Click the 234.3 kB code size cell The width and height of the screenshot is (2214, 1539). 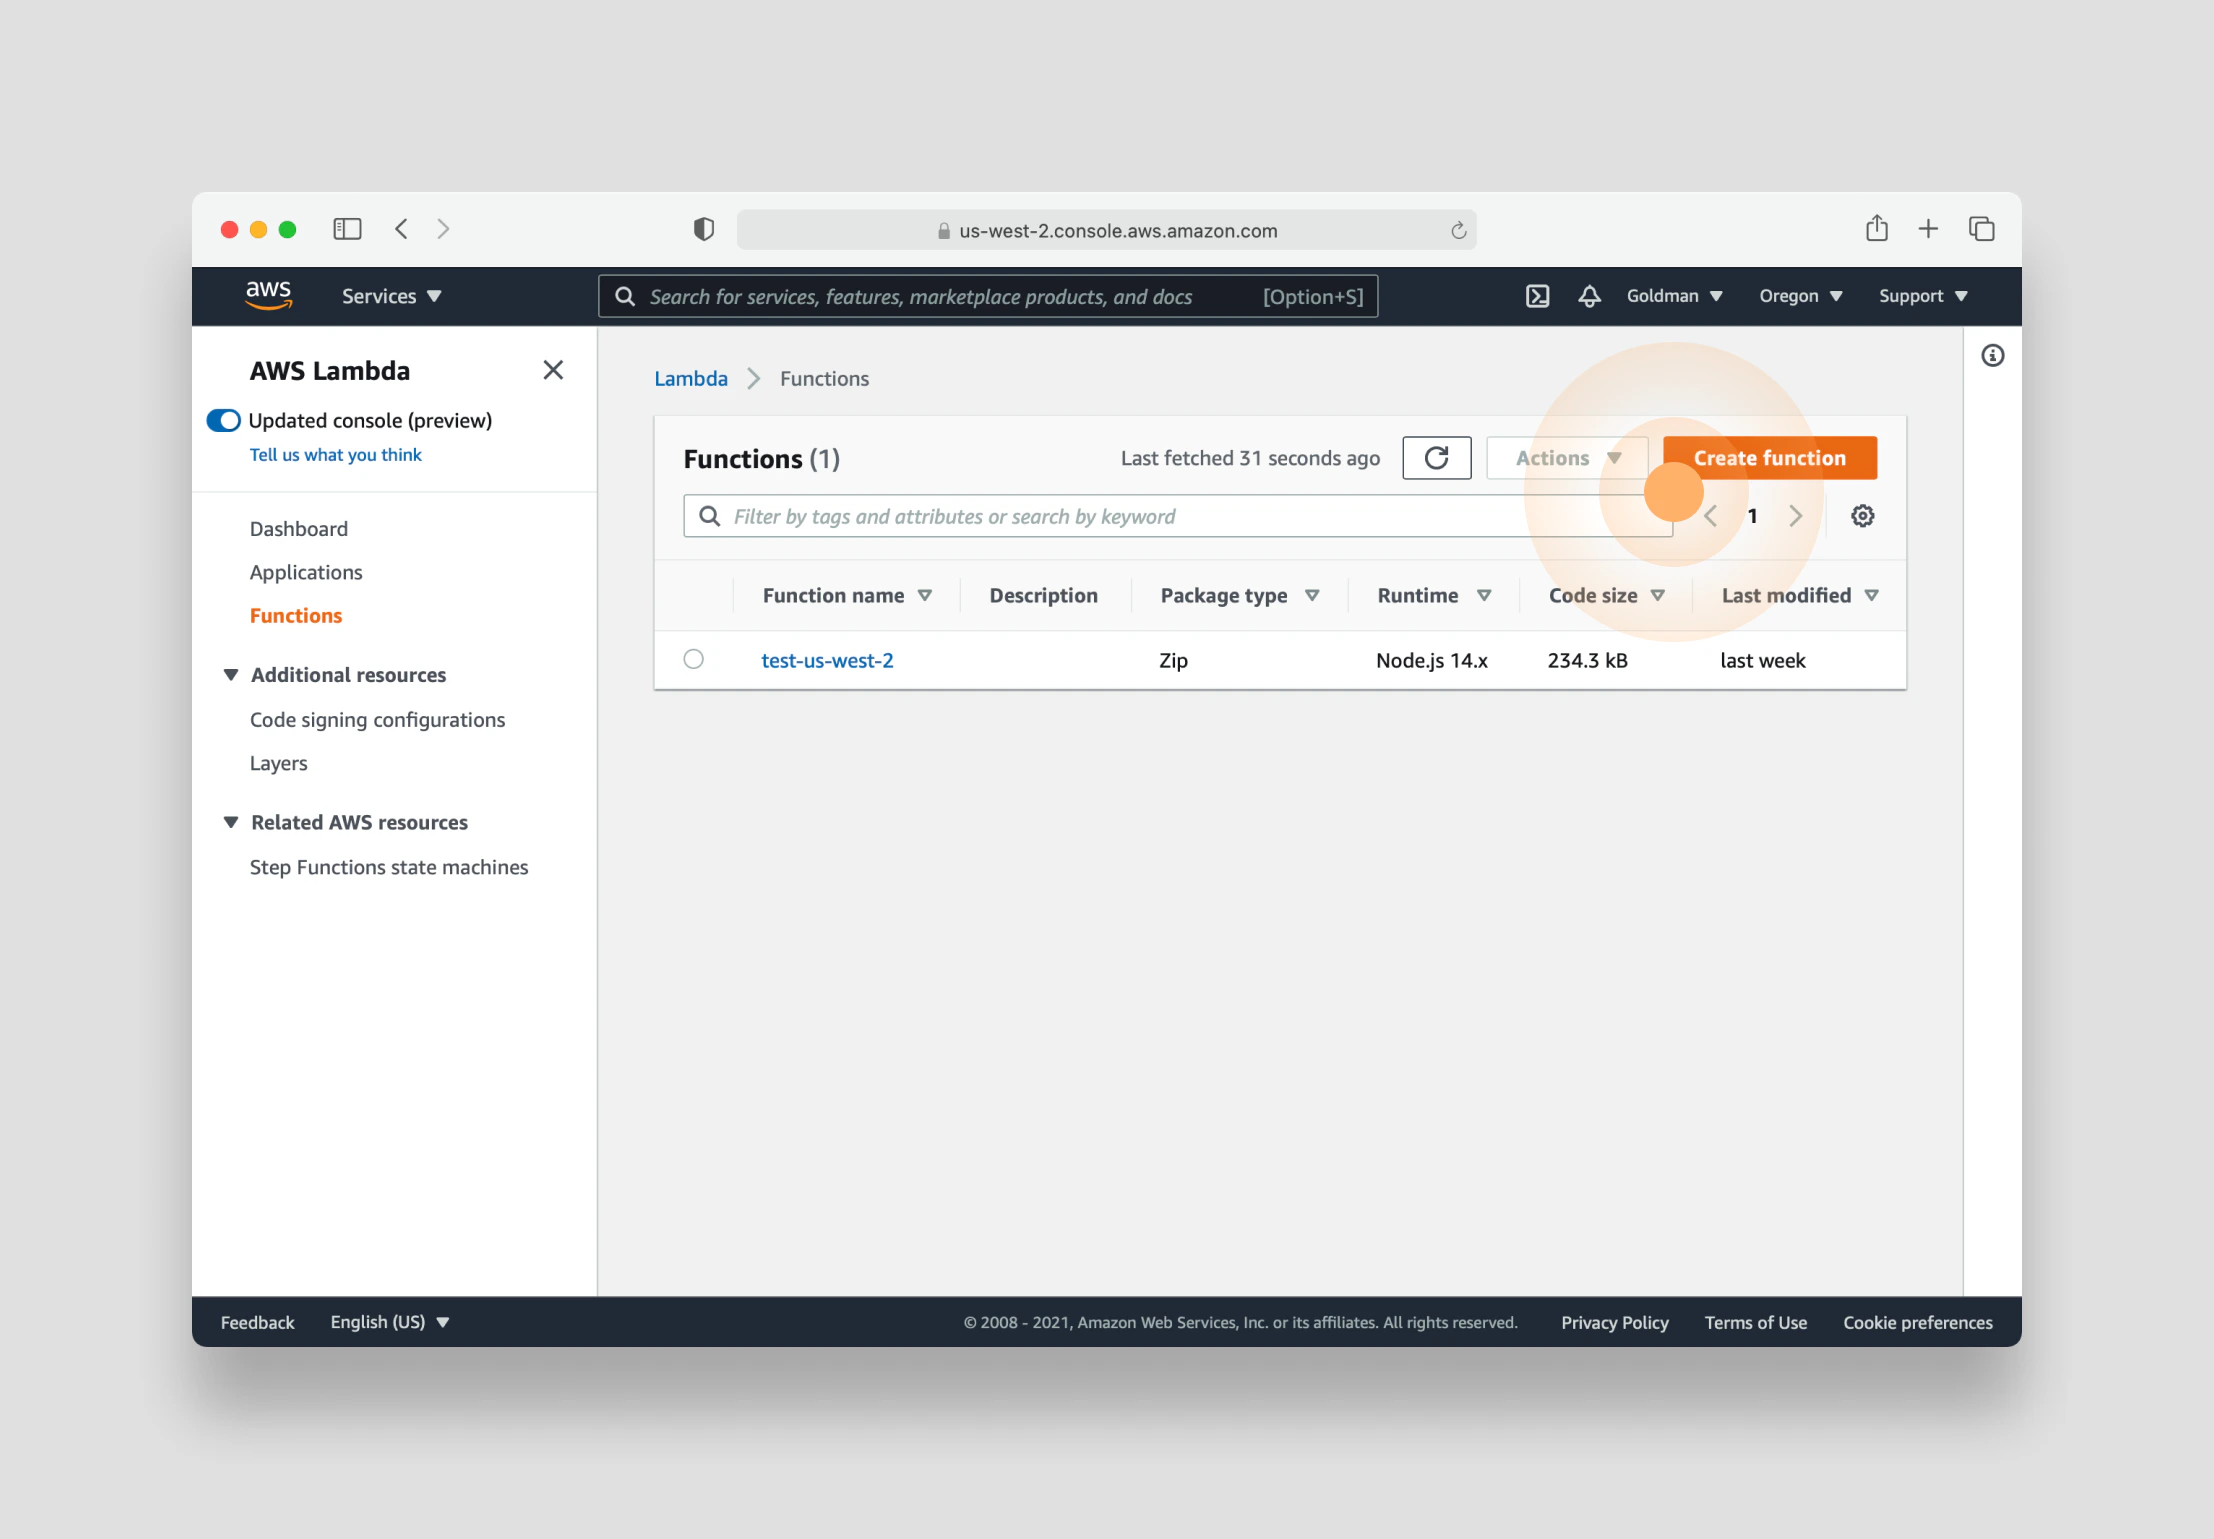coord(1587,660)
